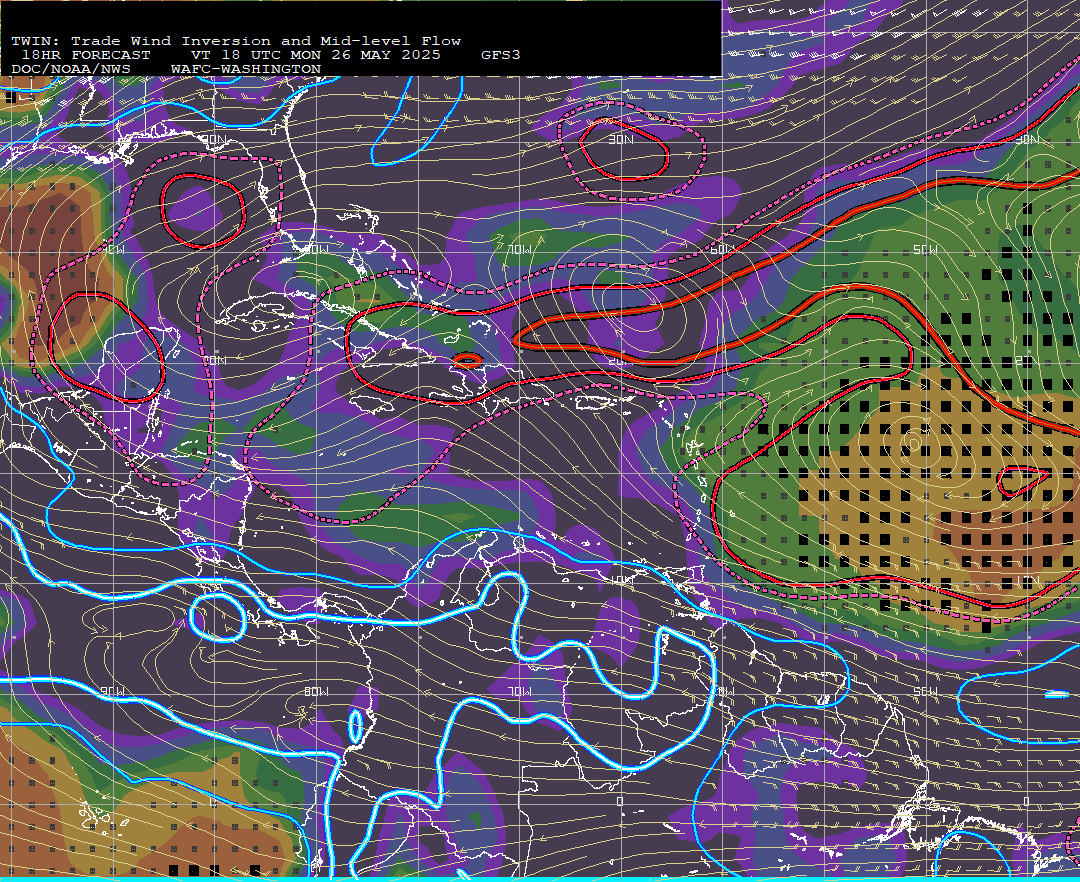
Task: Click the tiny red oval contour over Hispaniola
Action: pos(468,360)
